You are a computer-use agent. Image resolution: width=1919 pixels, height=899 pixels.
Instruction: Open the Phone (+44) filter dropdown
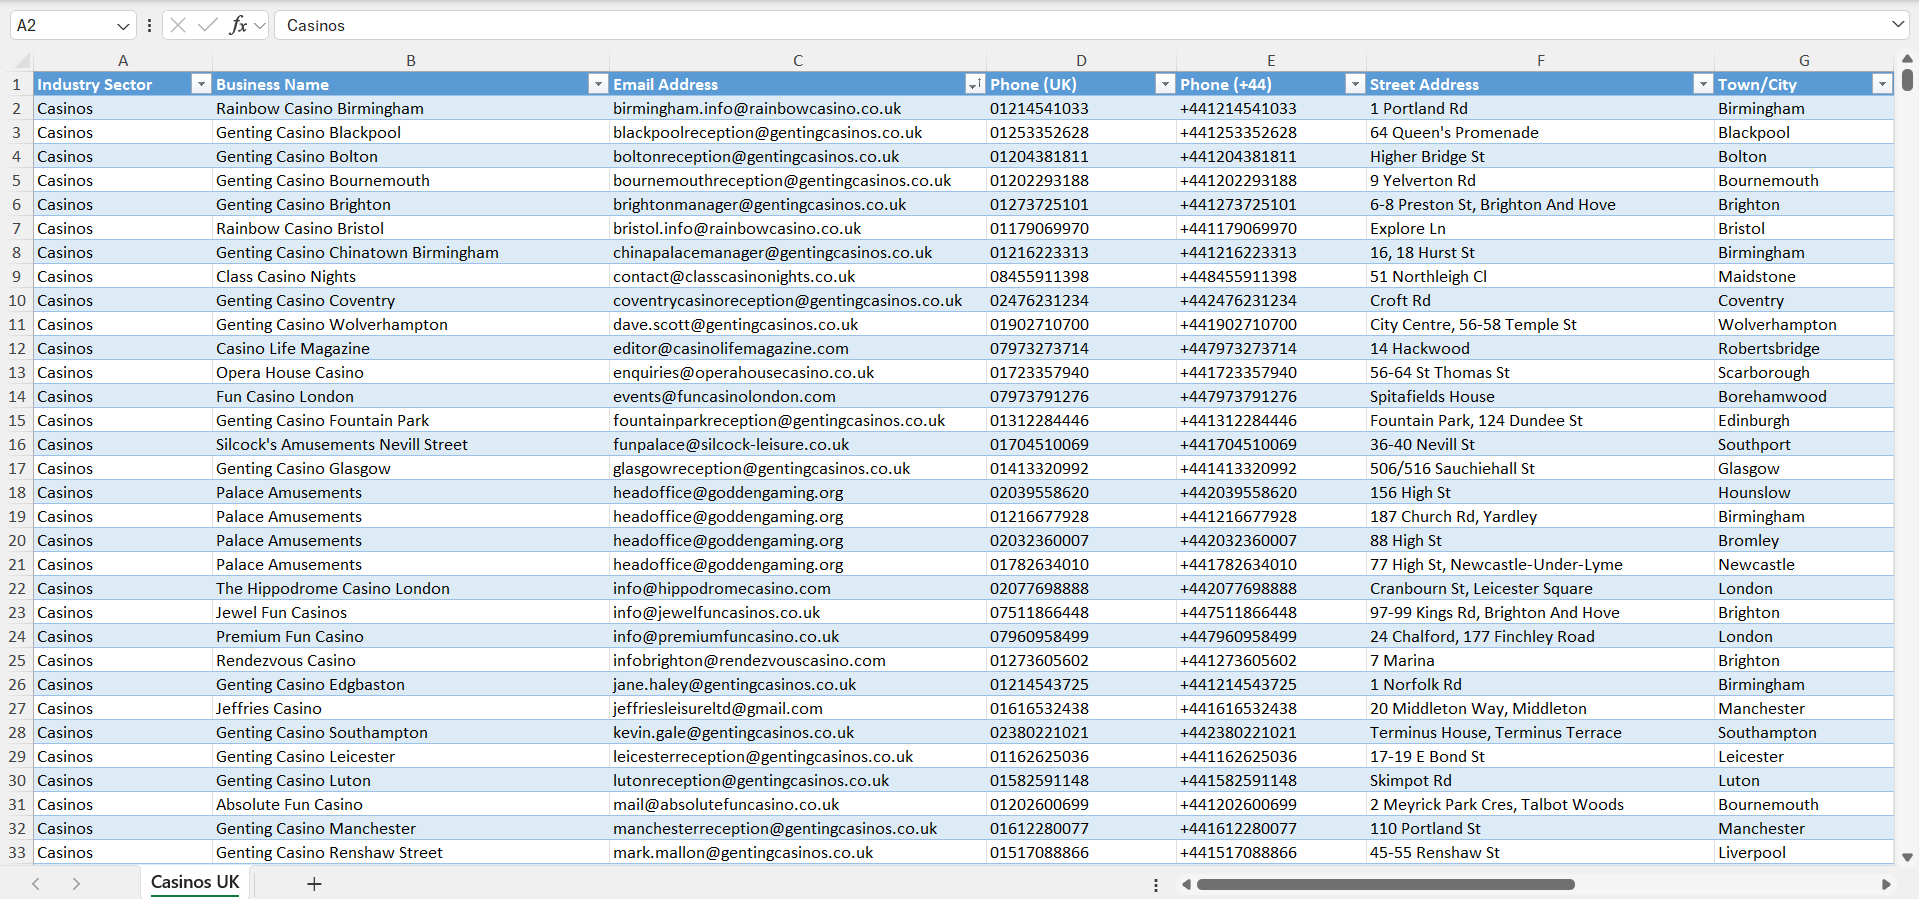click(1355, 84)
